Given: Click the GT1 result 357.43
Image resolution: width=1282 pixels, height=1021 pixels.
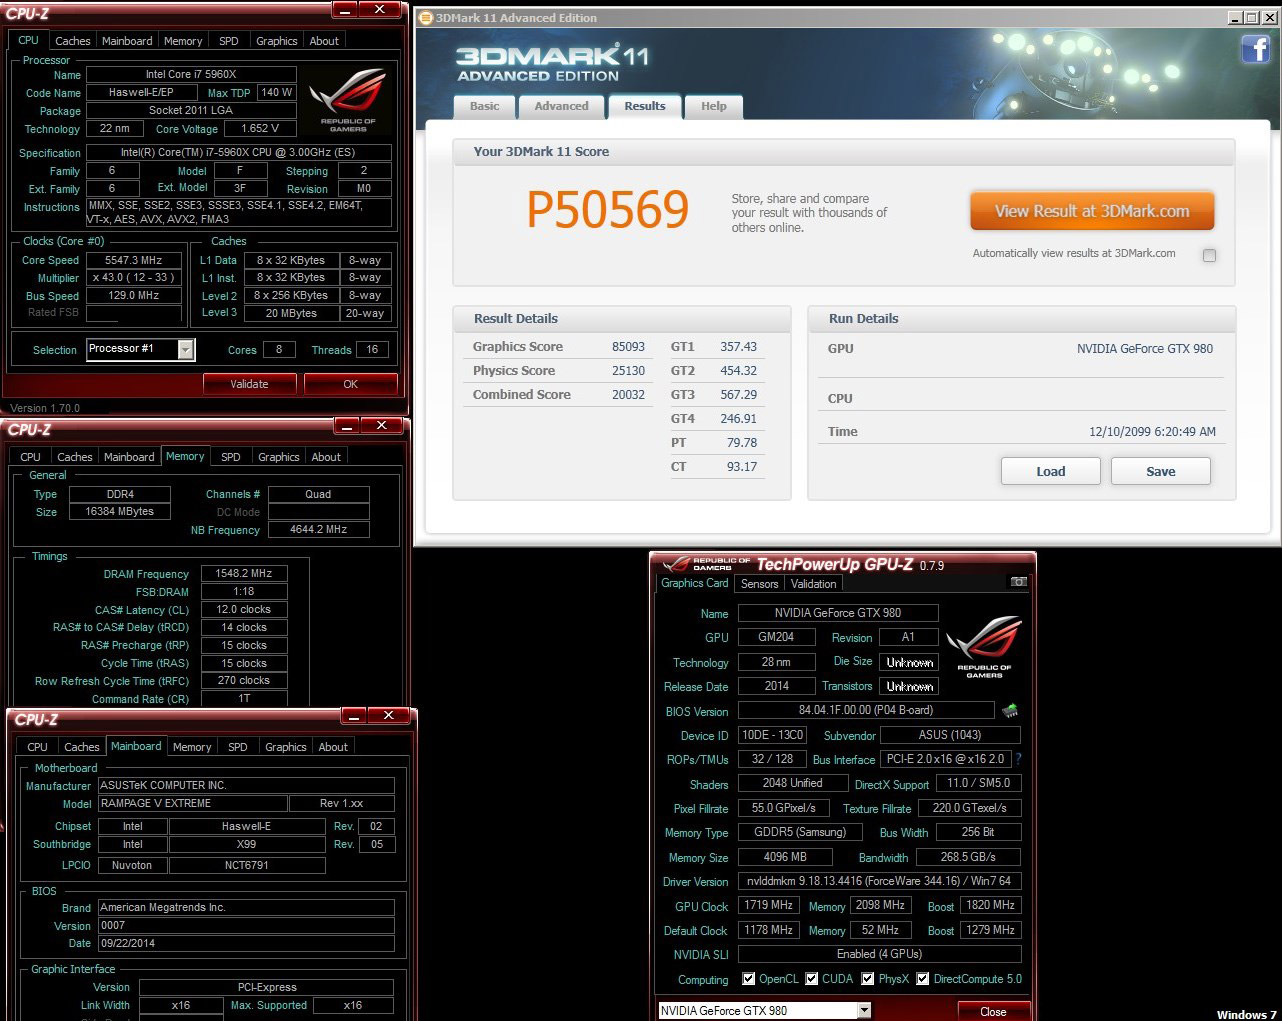Looking at the screenshot, I should 739,347.
